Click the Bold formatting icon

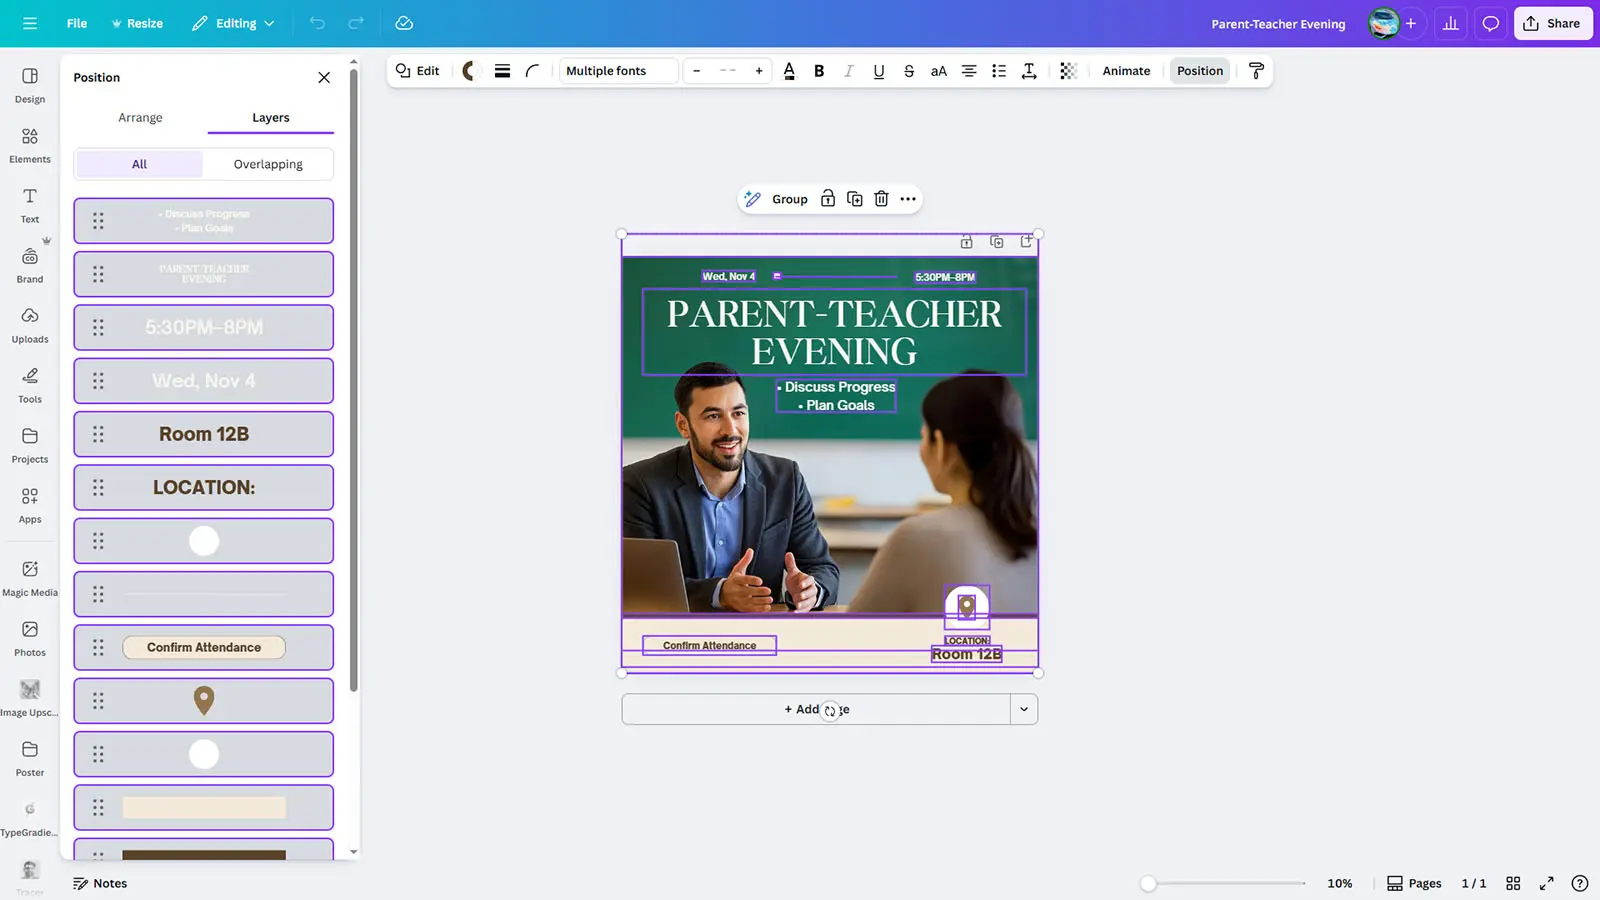[819, 71]
